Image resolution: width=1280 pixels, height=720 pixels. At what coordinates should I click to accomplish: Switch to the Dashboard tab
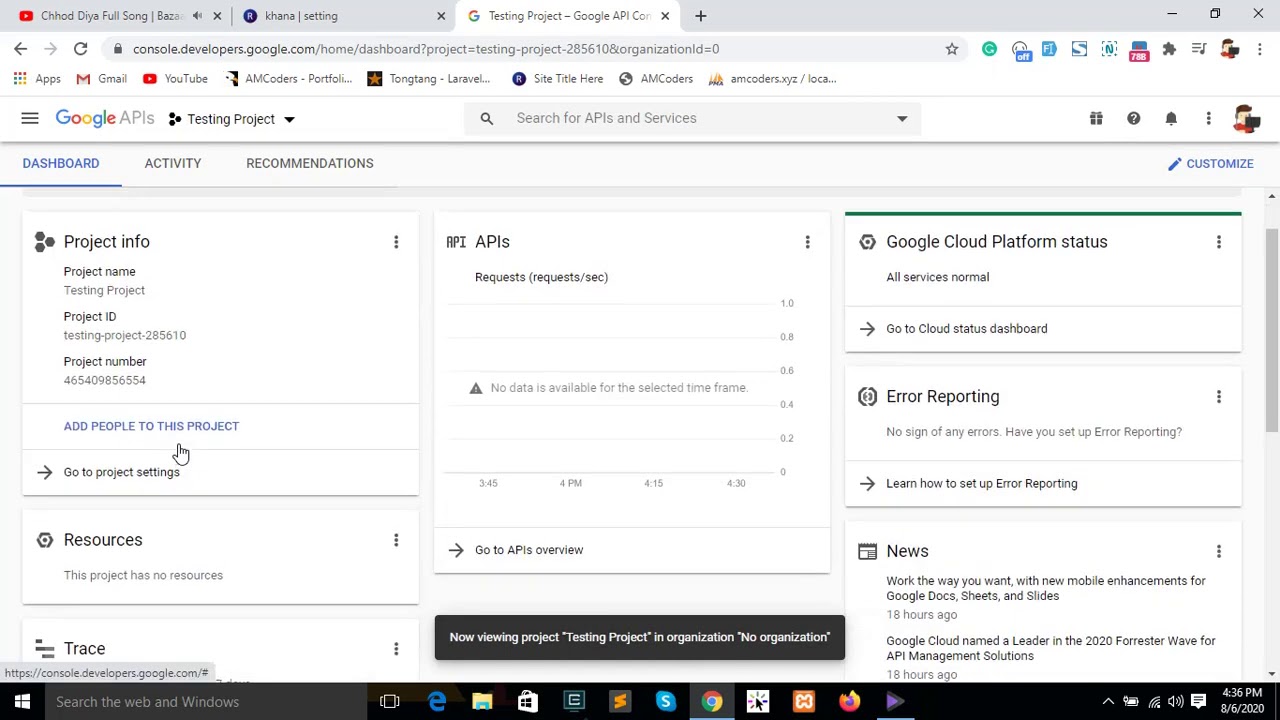point(61,163)
